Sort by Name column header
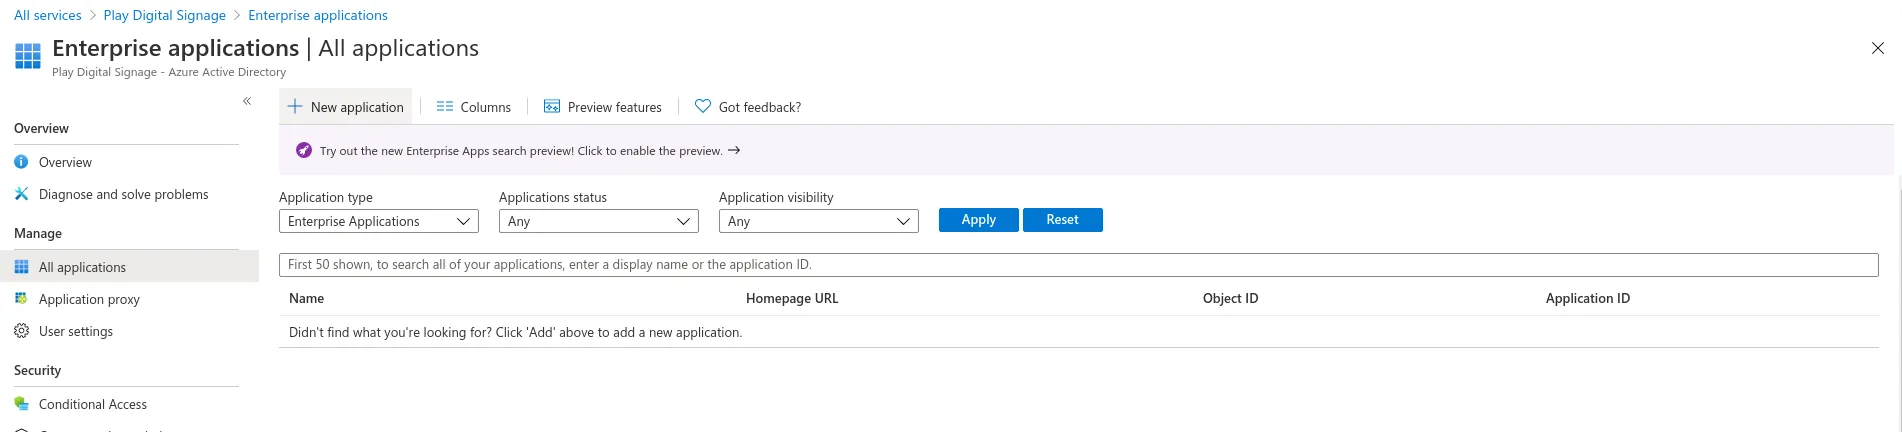Image resolution: width=1902 pixels, height=432 pixels. tap(306, 298)
